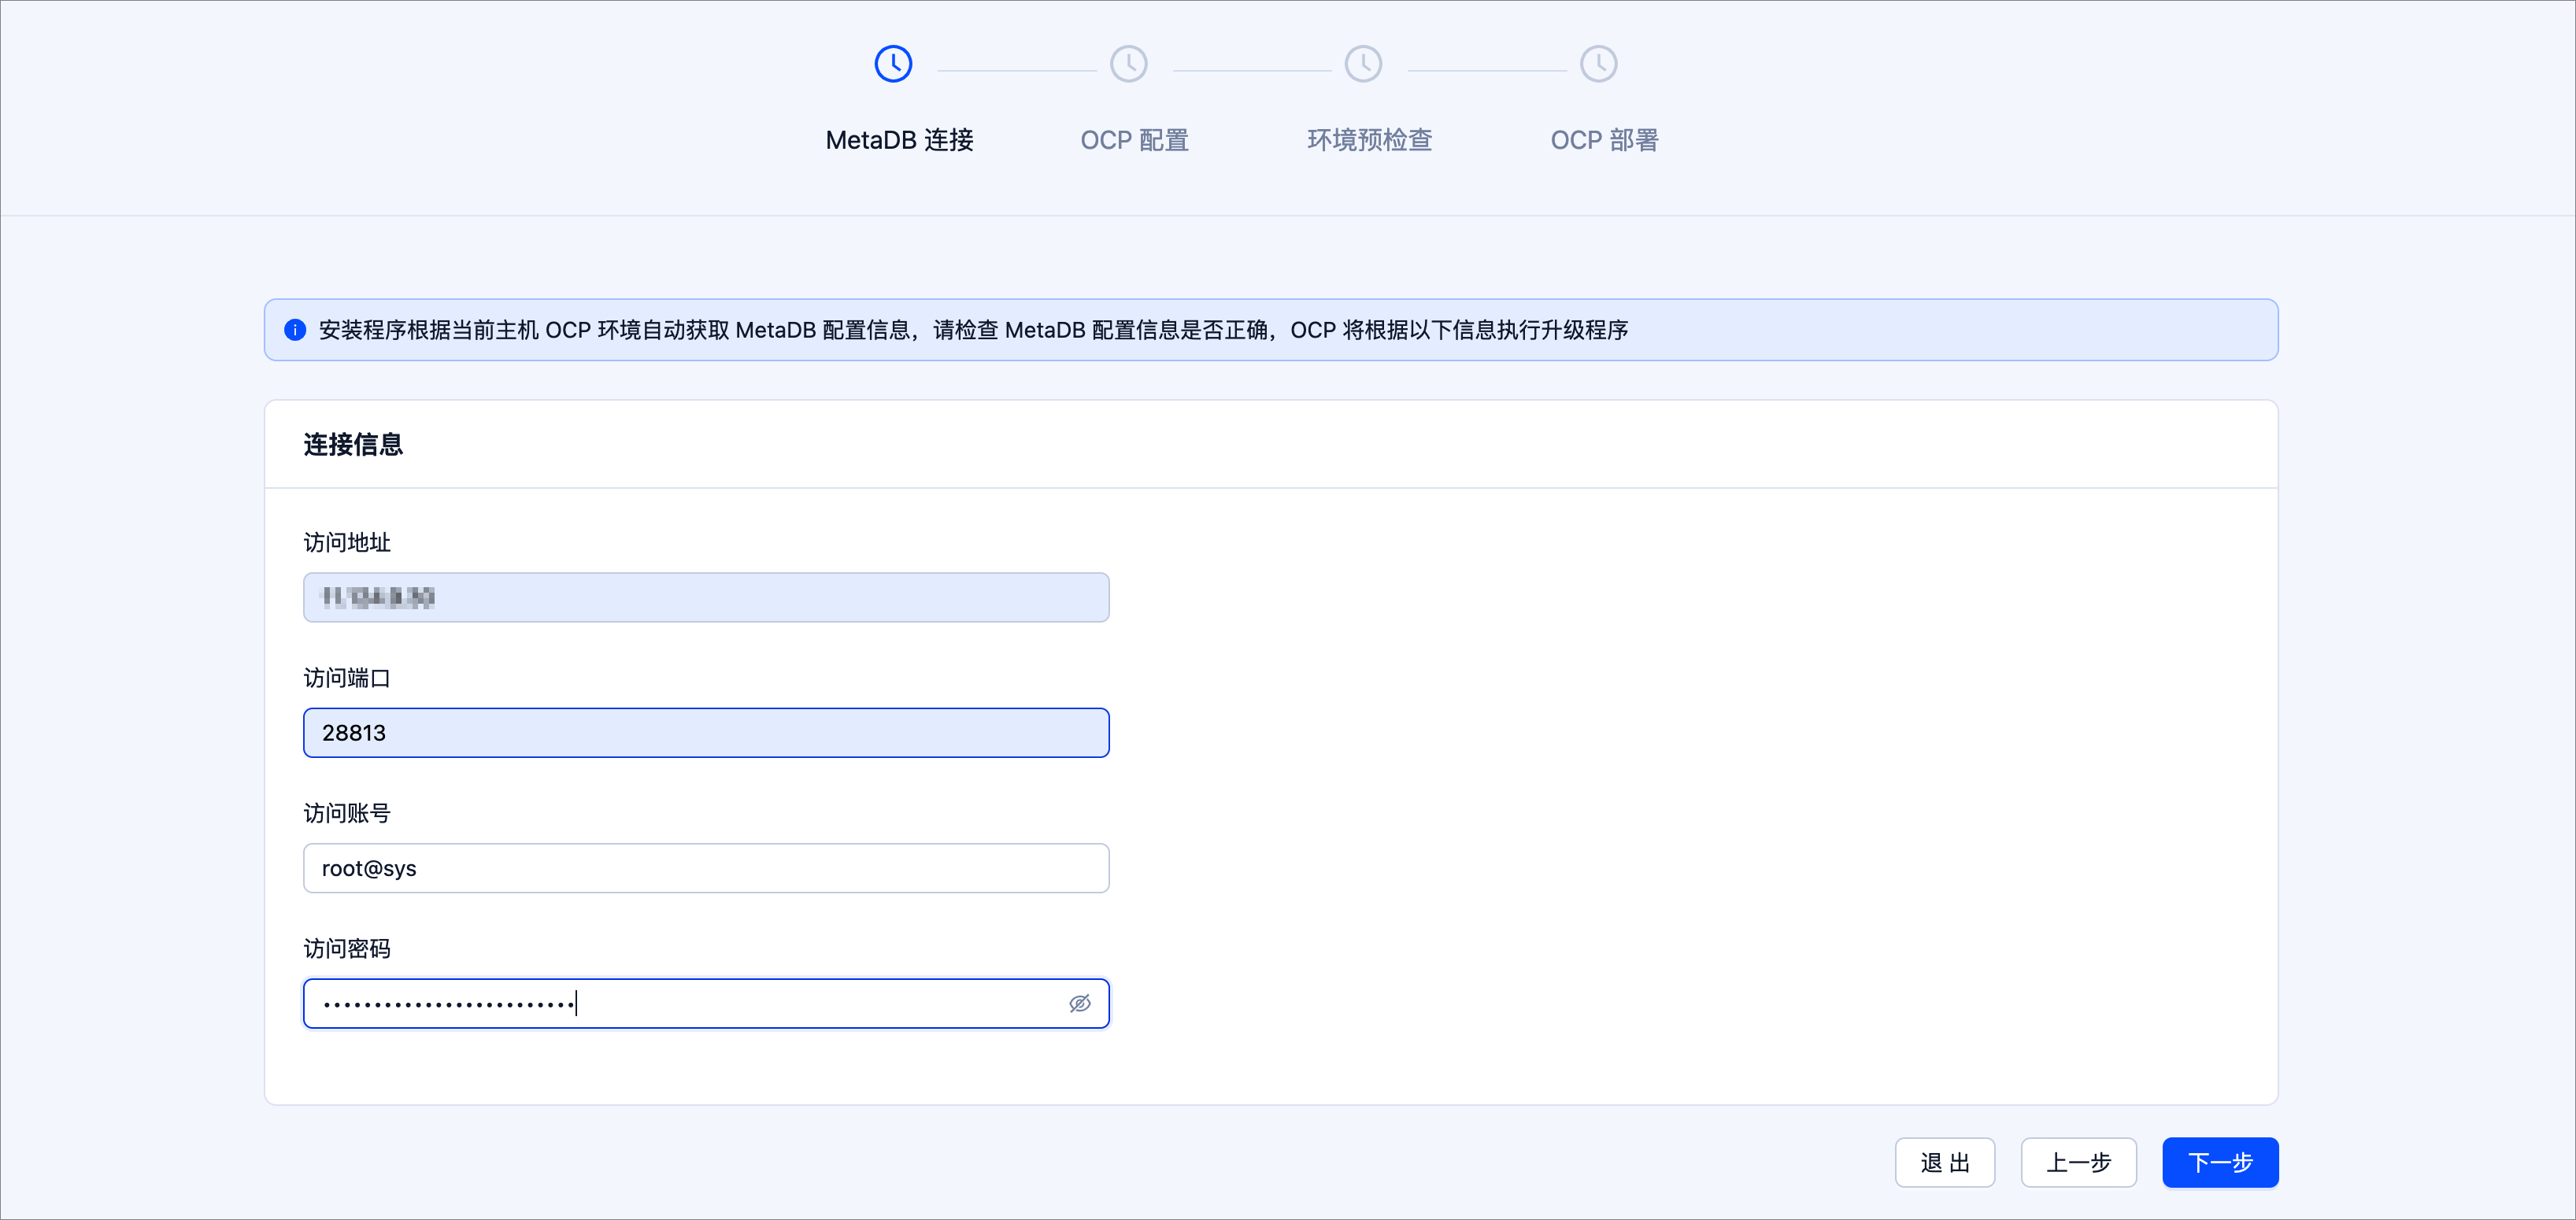Click the MetaDB 连接 step clock icon

(893, 64)
